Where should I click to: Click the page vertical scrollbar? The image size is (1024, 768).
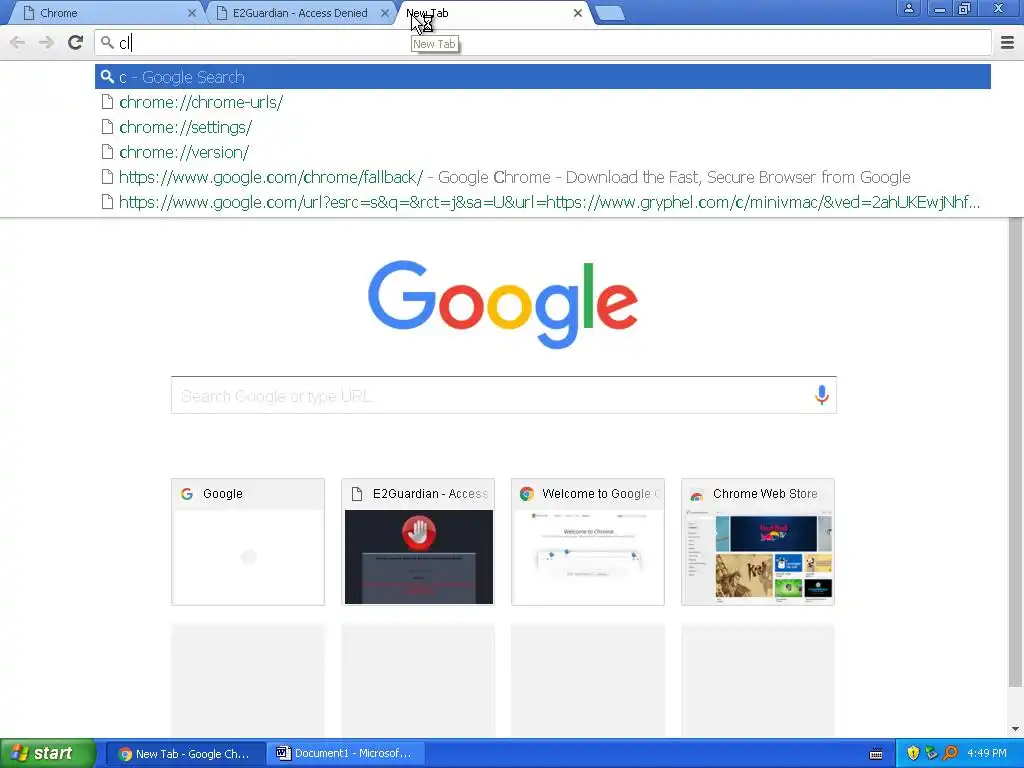(x=1015, y=451)
